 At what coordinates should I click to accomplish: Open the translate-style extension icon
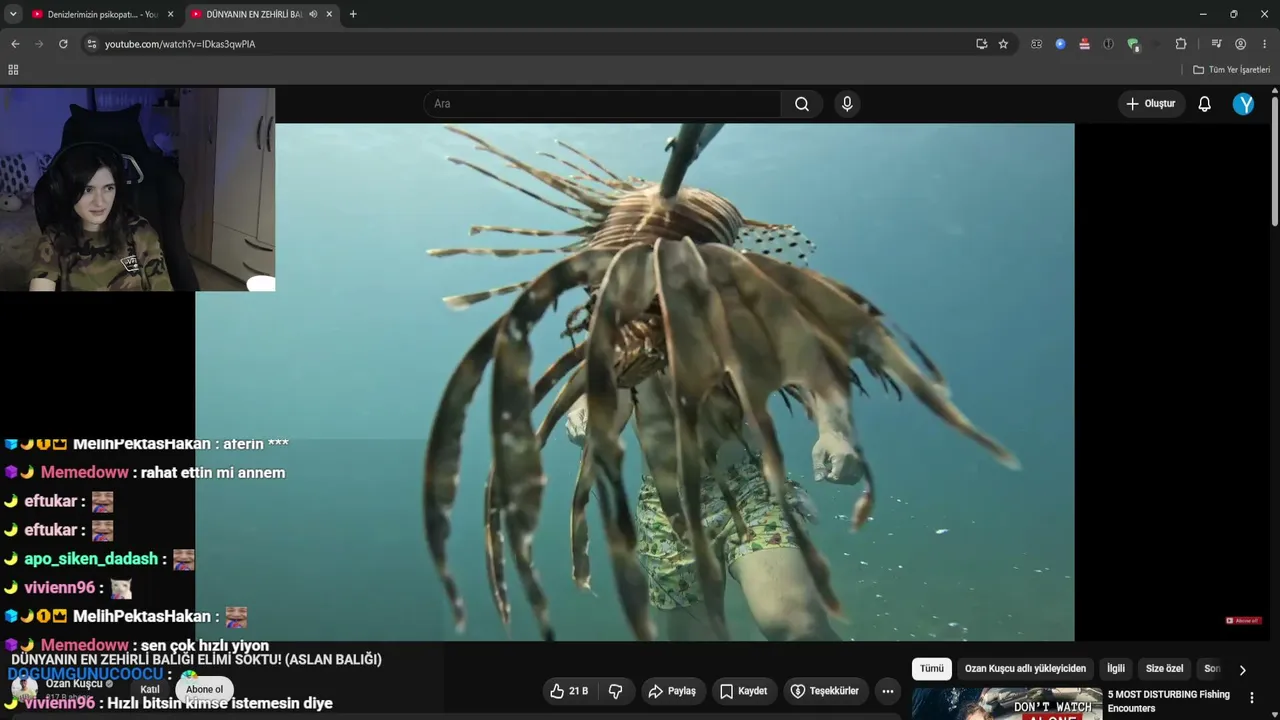[x=1036, y=44]
